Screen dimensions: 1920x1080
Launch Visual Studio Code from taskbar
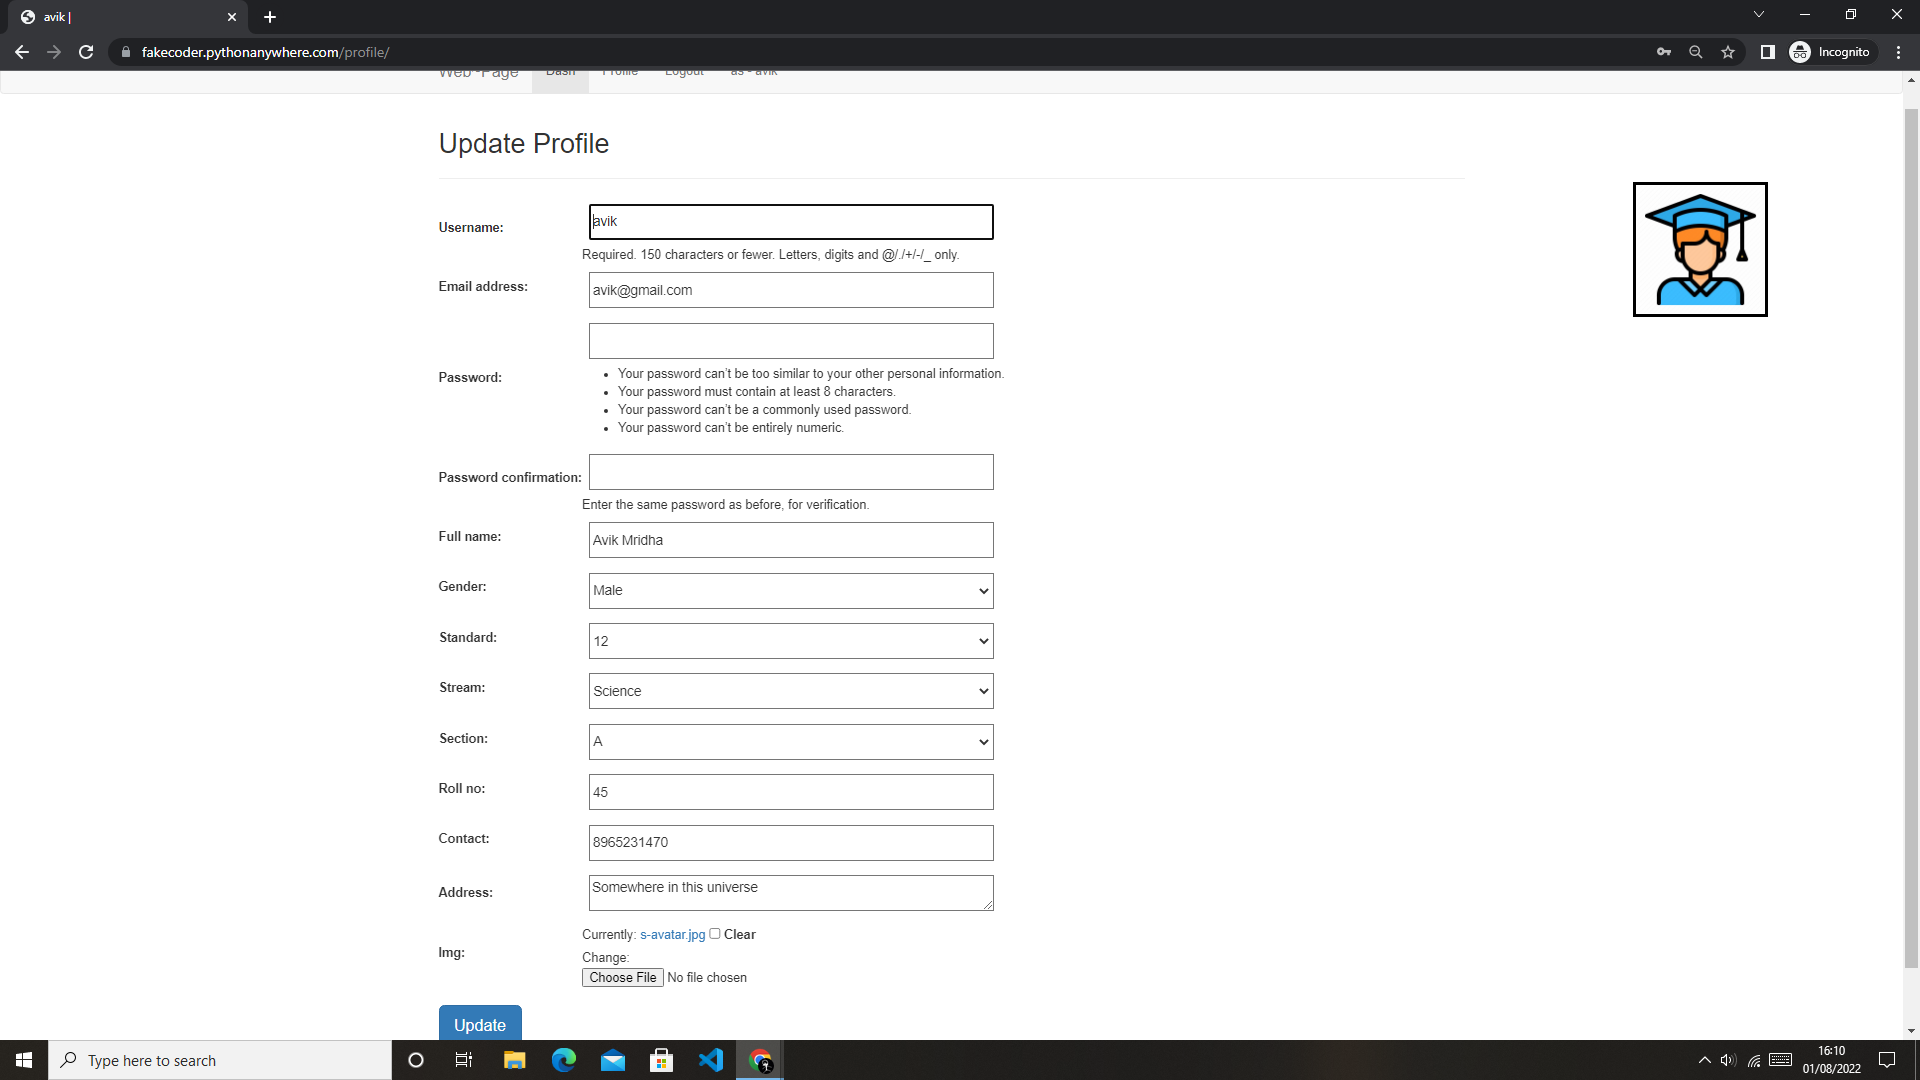point(711,1060)
